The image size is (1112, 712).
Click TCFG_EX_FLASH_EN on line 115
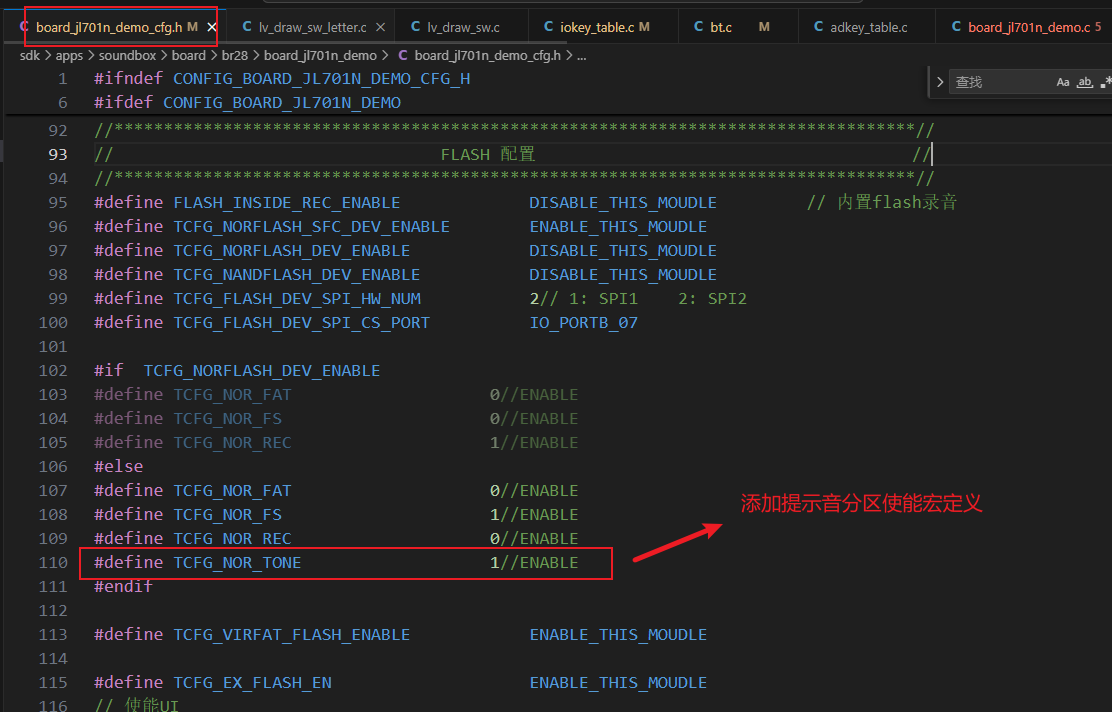[x=252, y=682]
